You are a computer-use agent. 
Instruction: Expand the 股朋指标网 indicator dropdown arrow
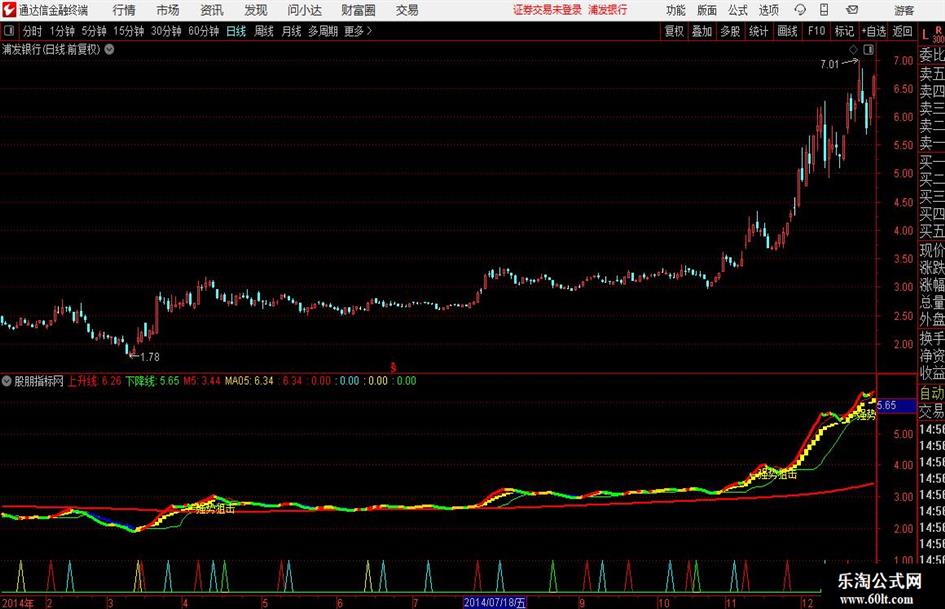(7, 381)
